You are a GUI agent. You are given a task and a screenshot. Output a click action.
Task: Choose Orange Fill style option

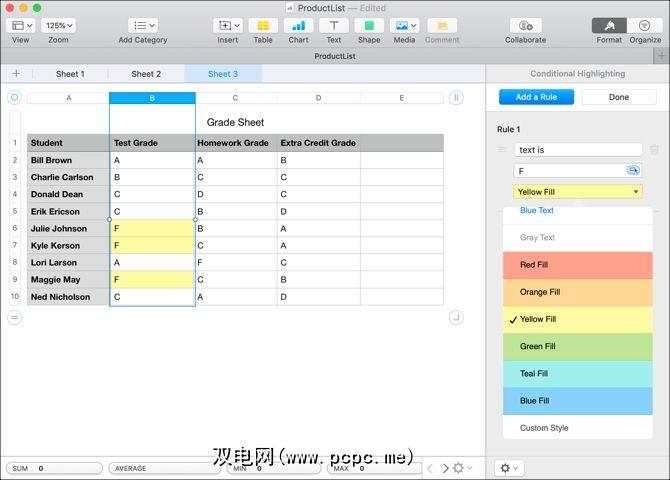[578, 292]
